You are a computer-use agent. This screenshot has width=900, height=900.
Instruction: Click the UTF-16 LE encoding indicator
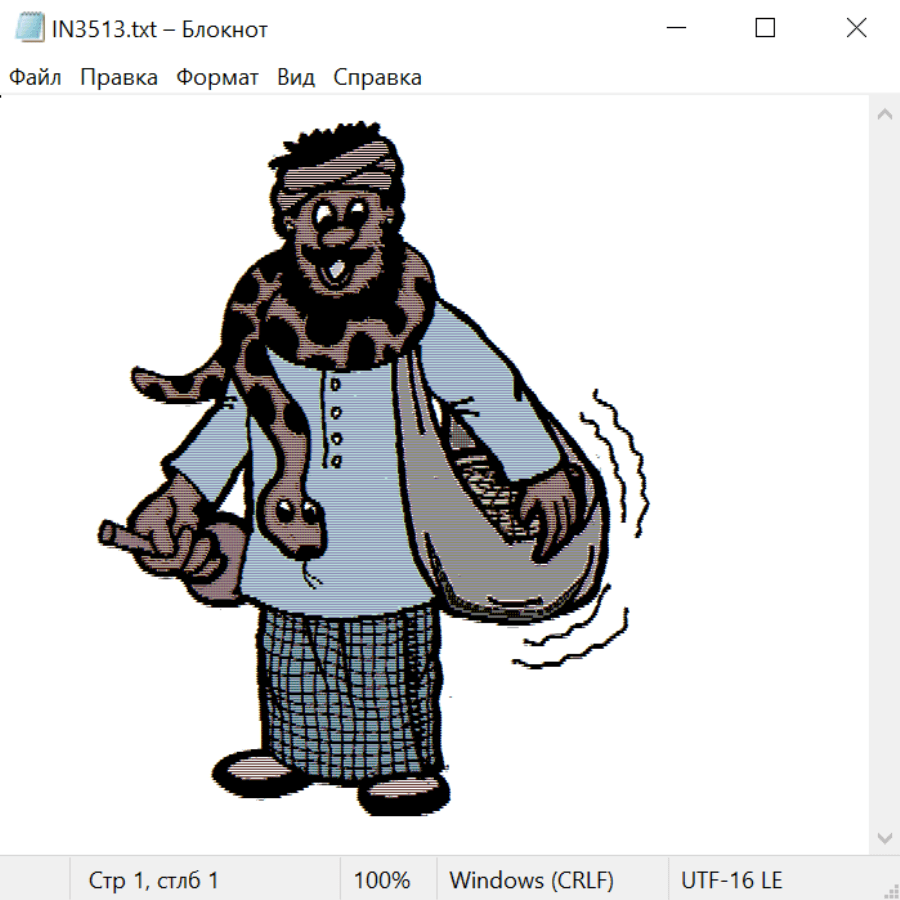point(731,881)
